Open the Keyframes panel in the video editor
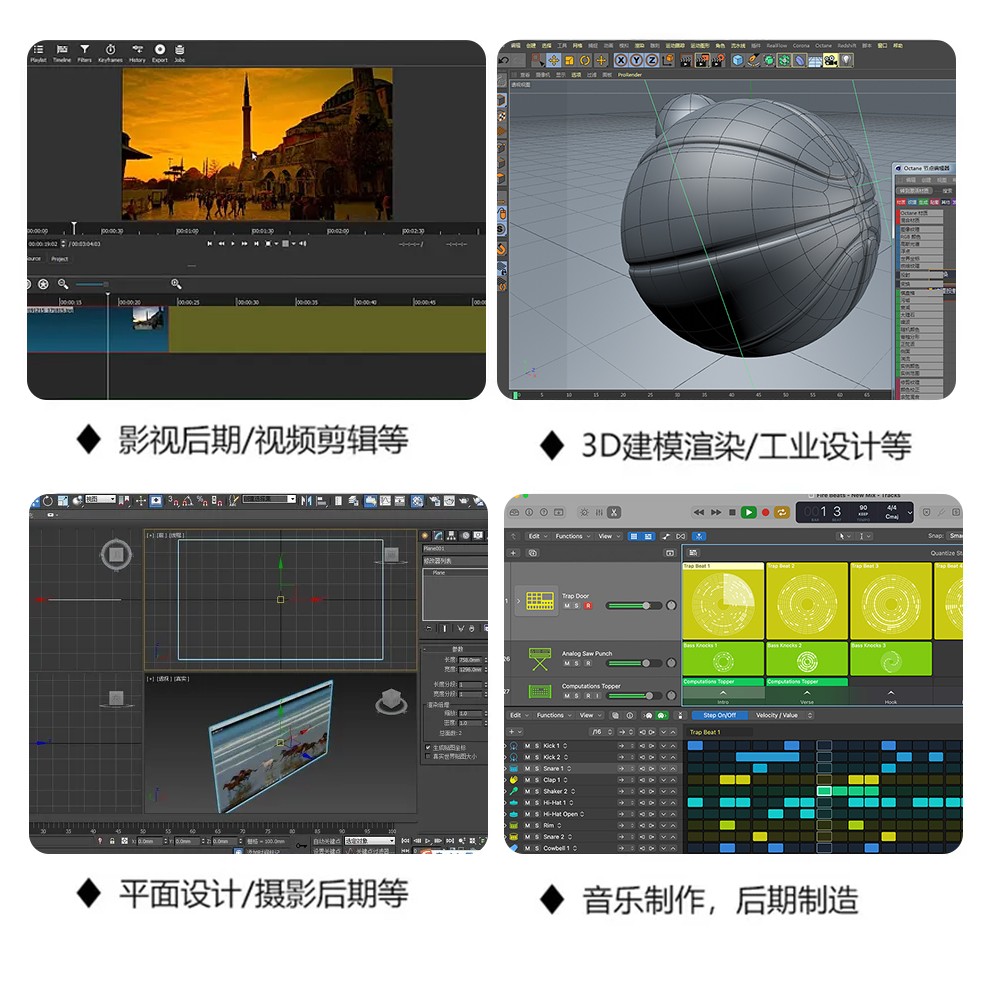 [110, 52]
